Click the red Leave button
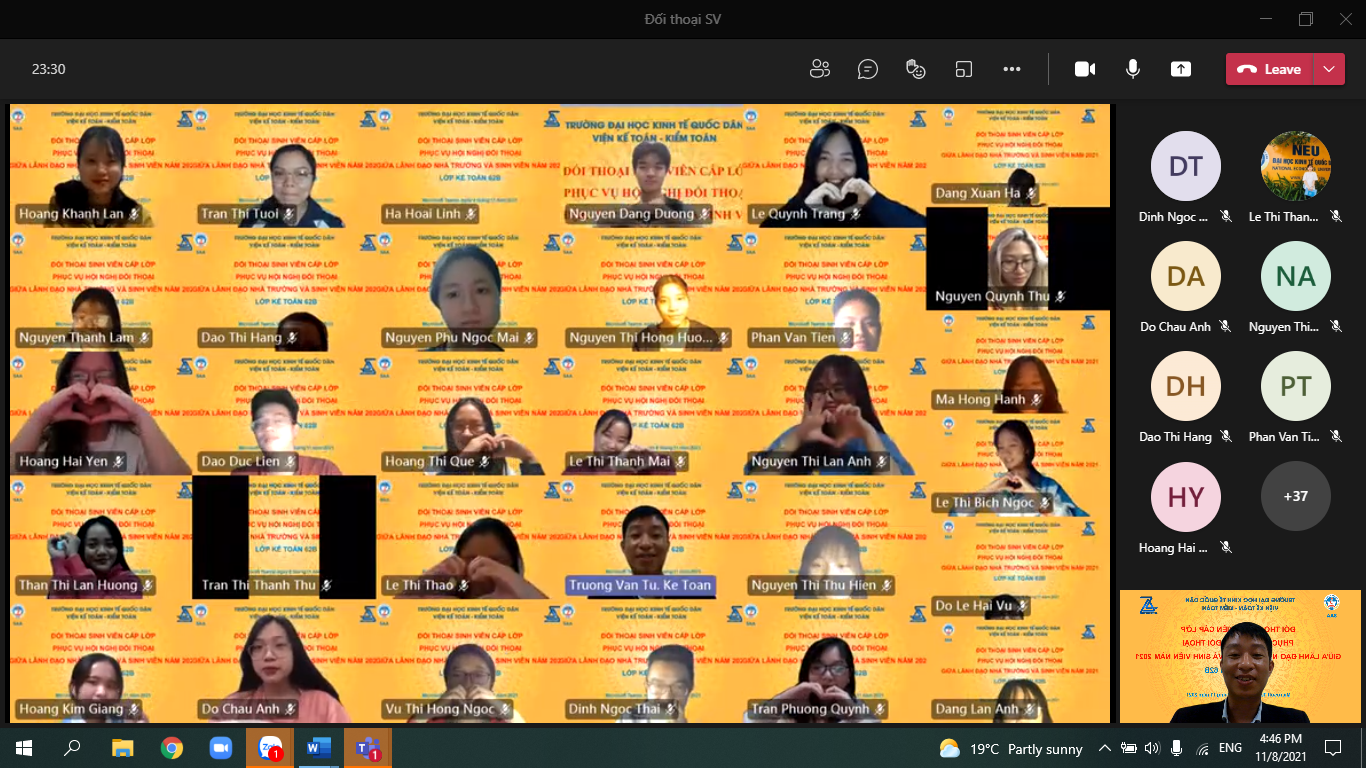 1270,69
